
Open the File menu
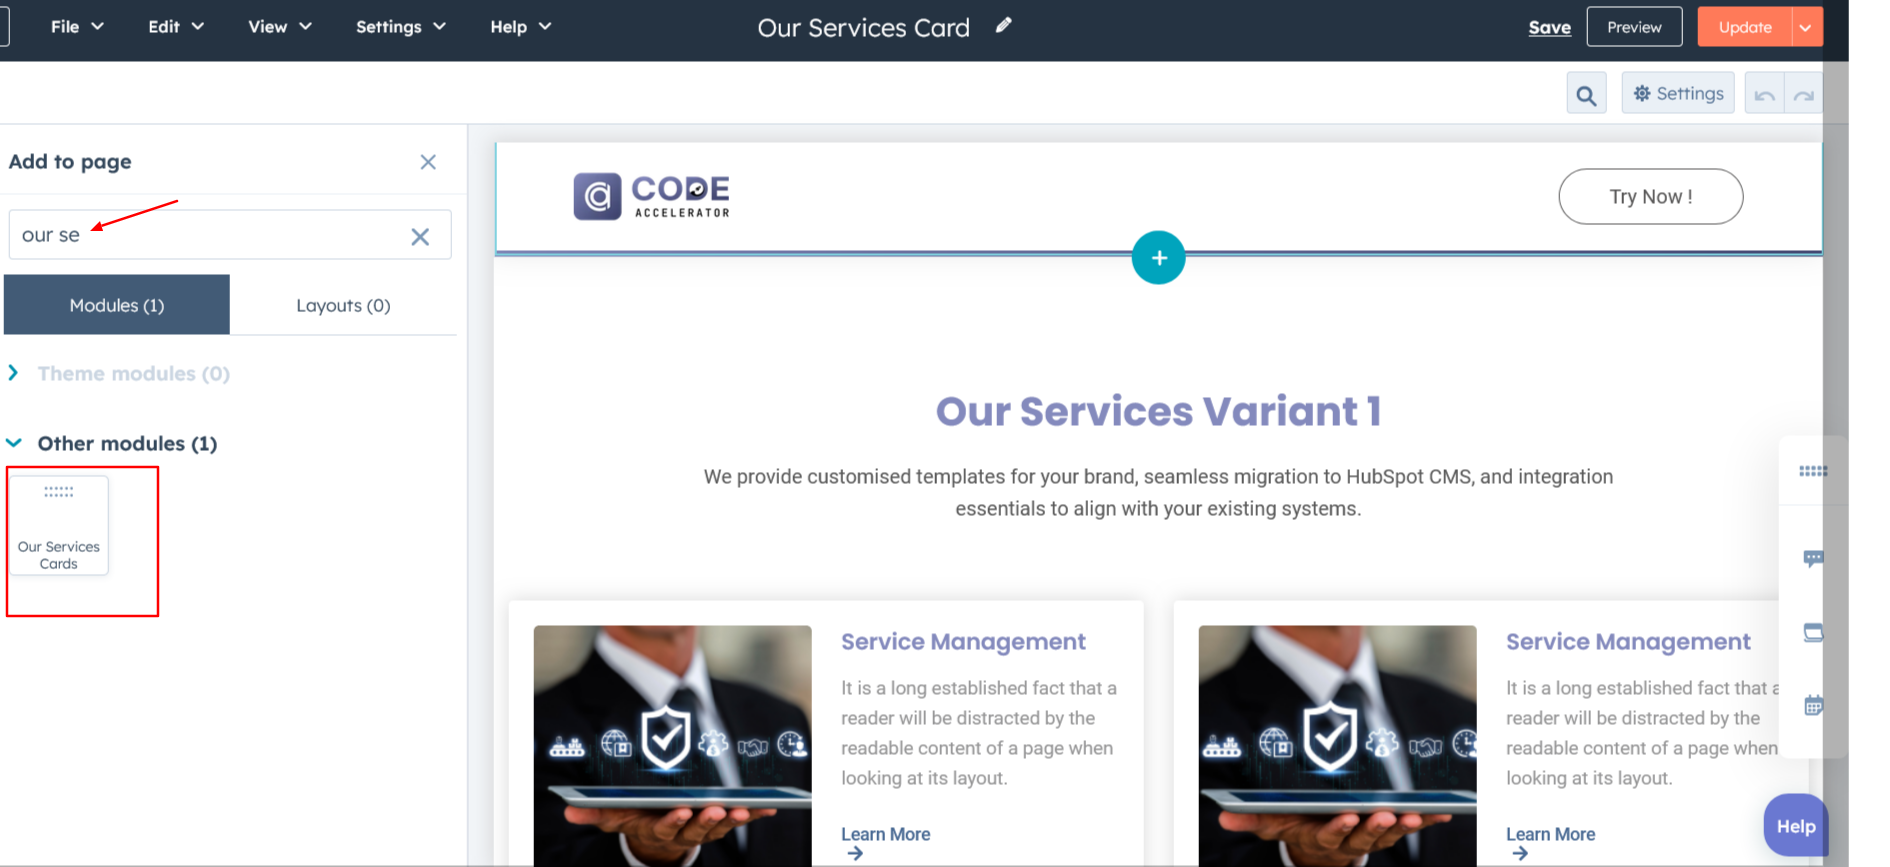coord(77,27)
